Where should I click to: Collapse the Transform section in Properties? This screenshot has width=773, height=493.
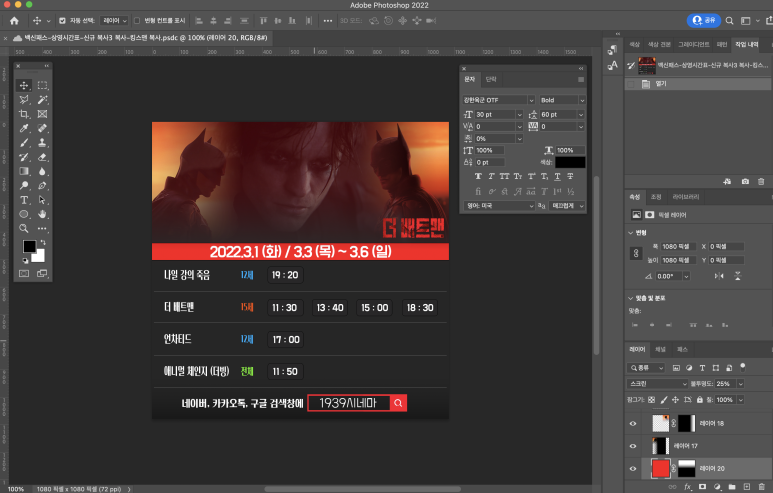[631, 233]
